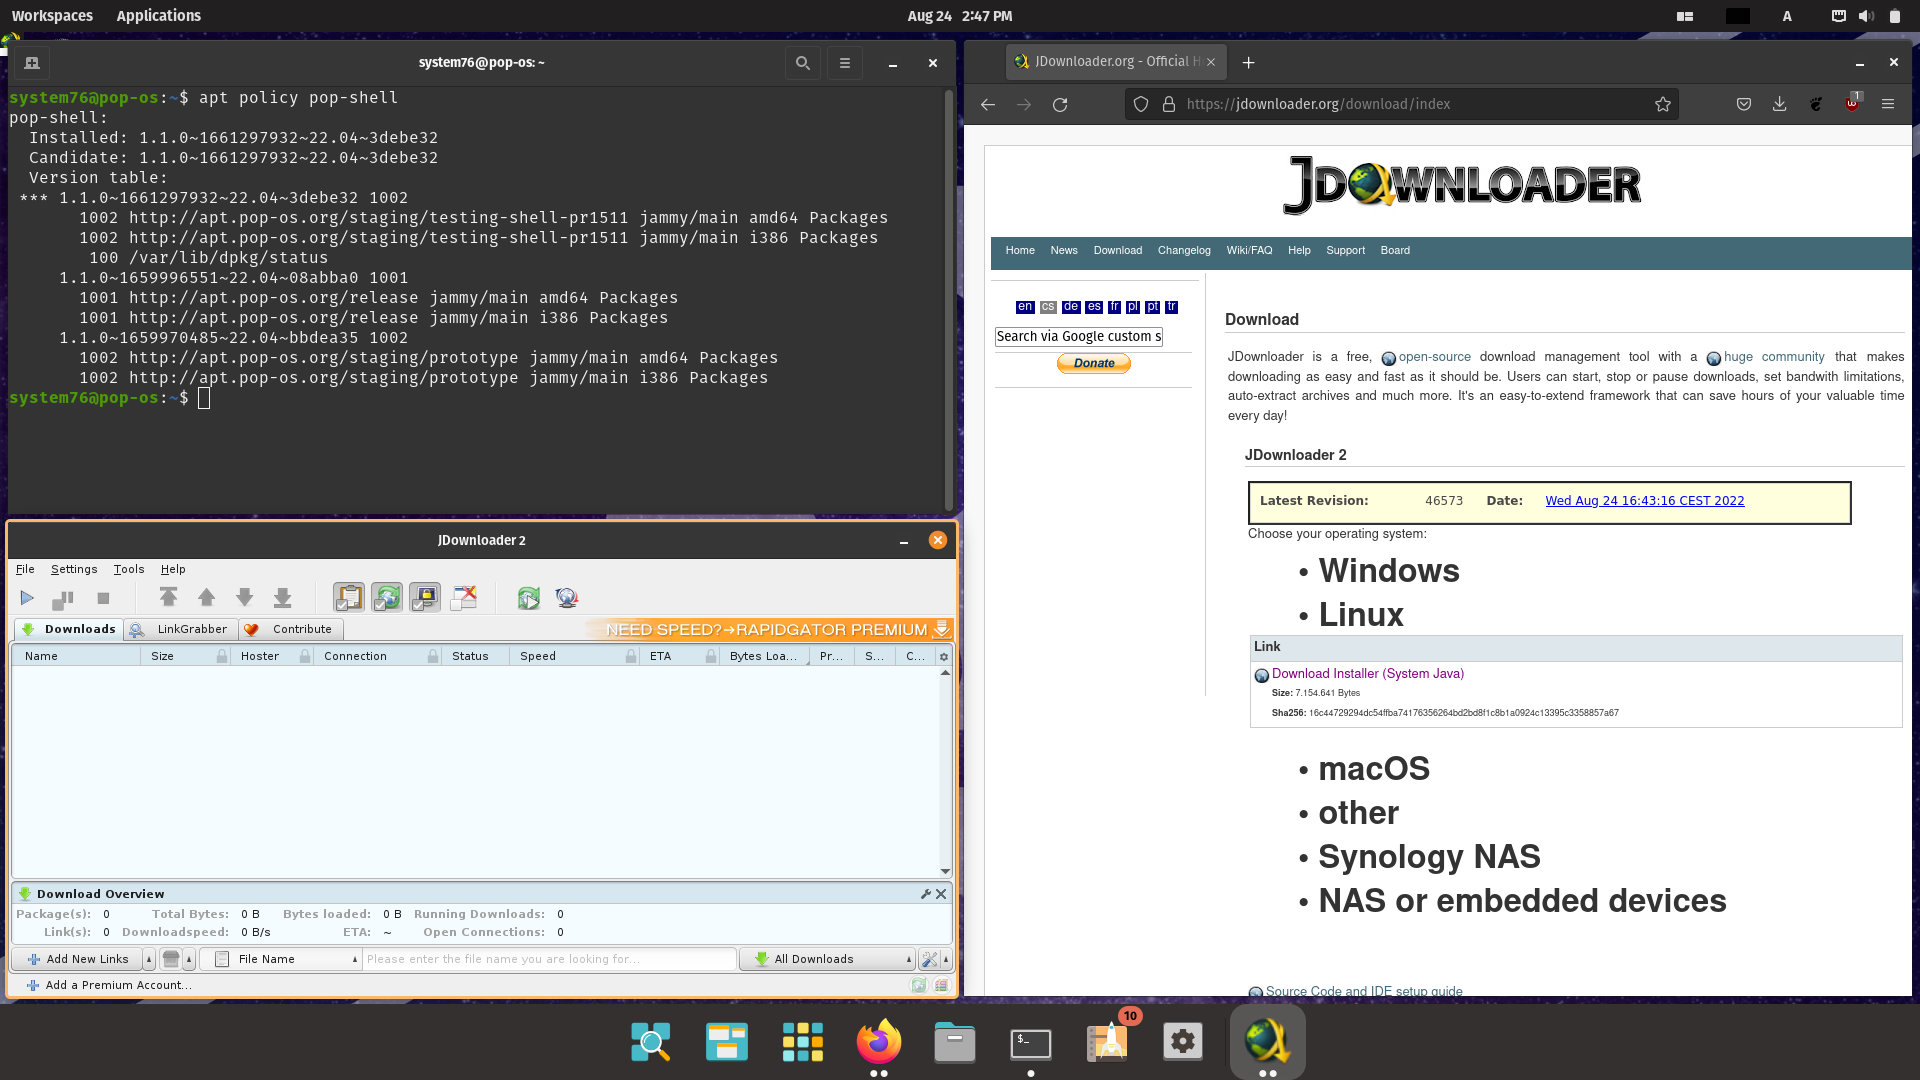Toggle auto reconnect toolbar button
1920x1080 pixels.
coord(387,598)
